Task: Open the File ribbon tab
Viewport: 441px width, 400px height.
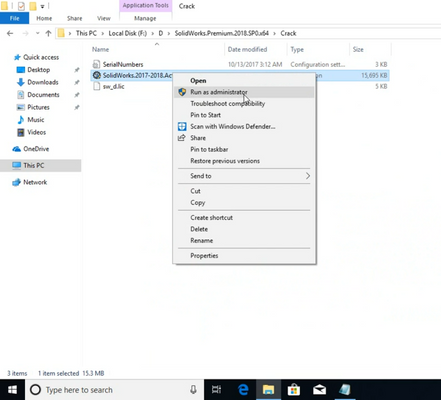Action: (x=14, y=18)
